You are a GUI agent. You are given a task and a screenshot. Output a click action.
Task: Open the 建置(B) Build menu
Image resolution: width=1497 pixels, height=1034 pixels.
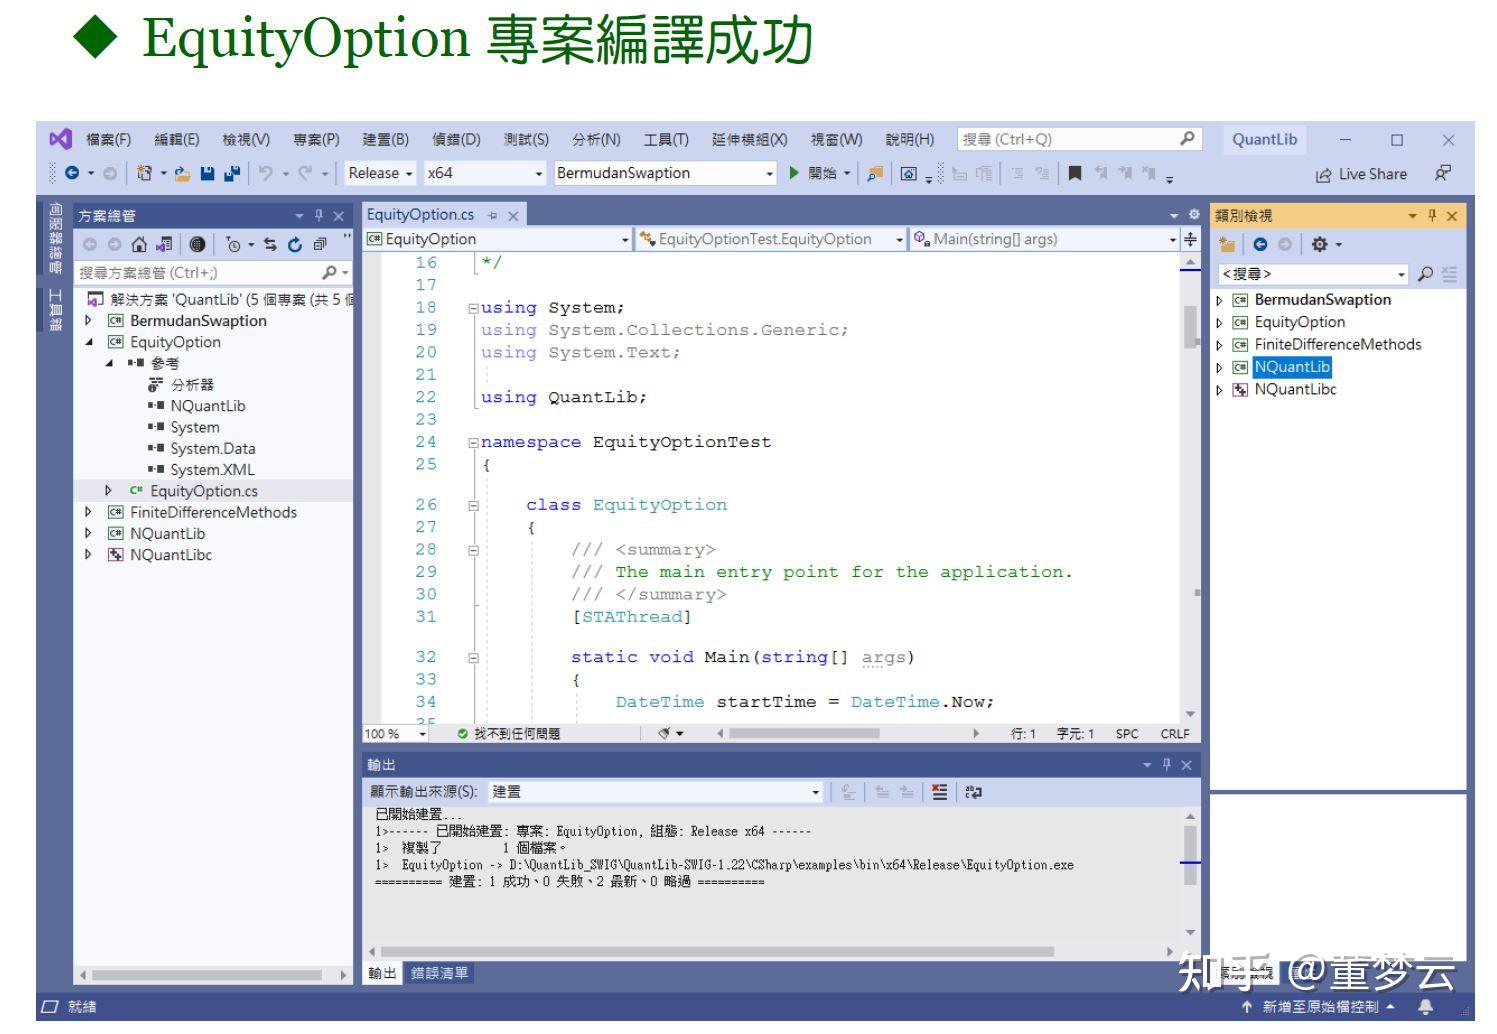(x=386, y=139)
